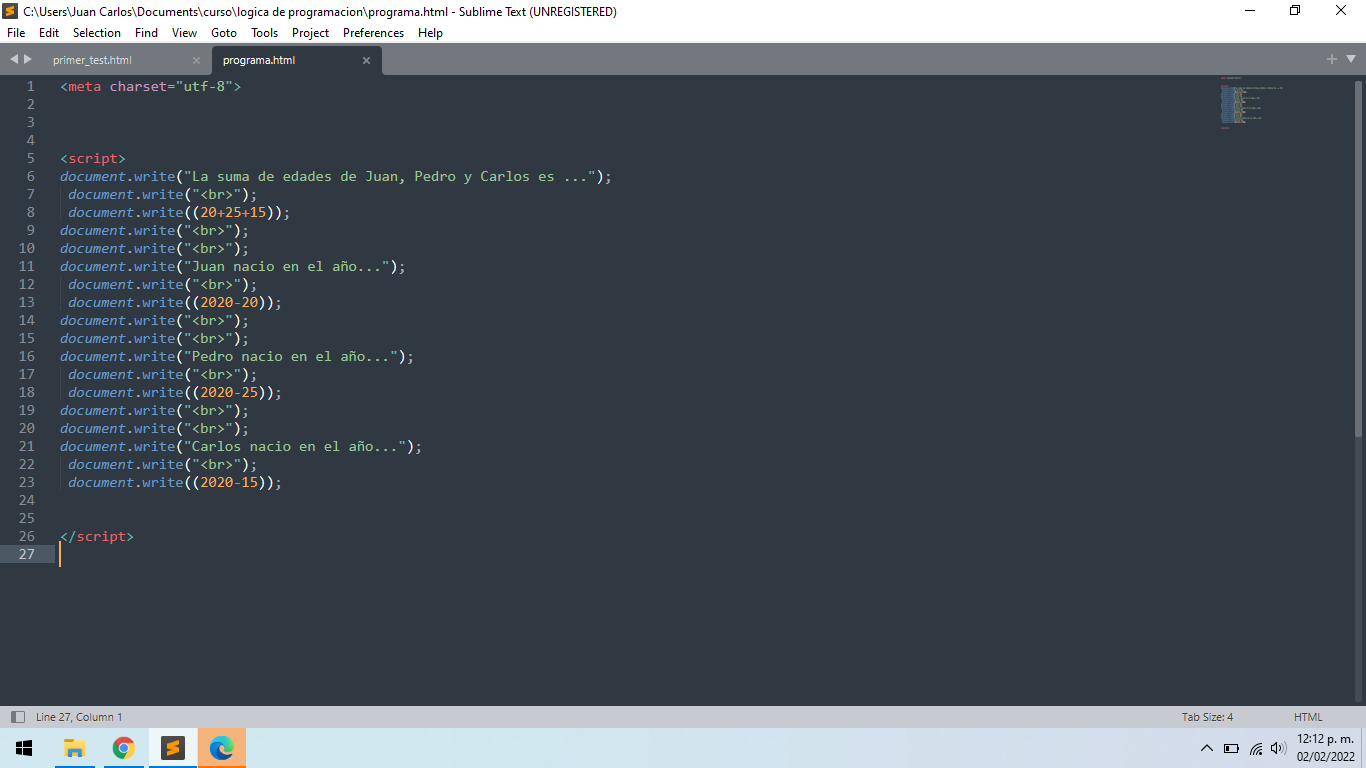This screenshot has width=1366, height=768.
Task: Add a new tab with plus icon
Action: (1332, 60)
